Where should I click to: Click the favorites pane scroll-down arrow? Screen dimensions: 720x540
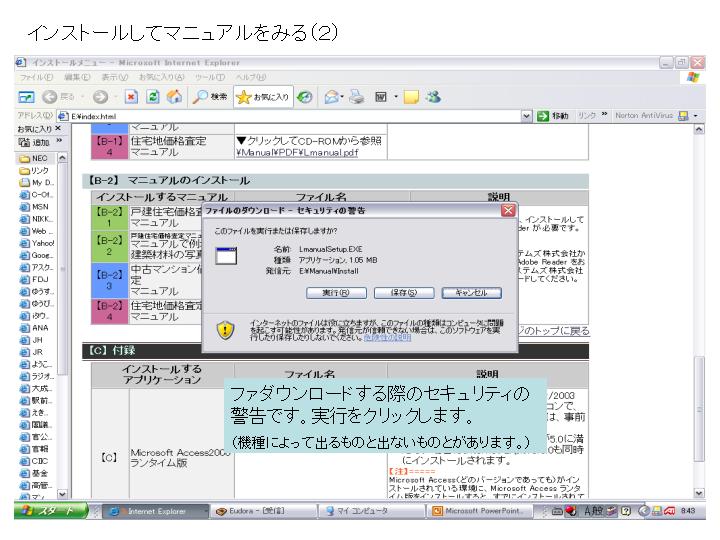[x=62, y=495]
